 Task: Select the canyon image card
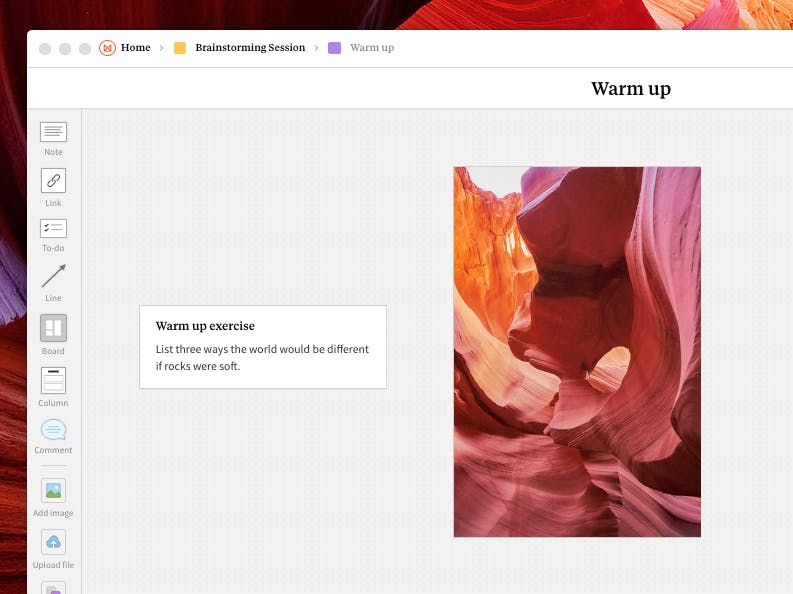(x=577, y=352)
